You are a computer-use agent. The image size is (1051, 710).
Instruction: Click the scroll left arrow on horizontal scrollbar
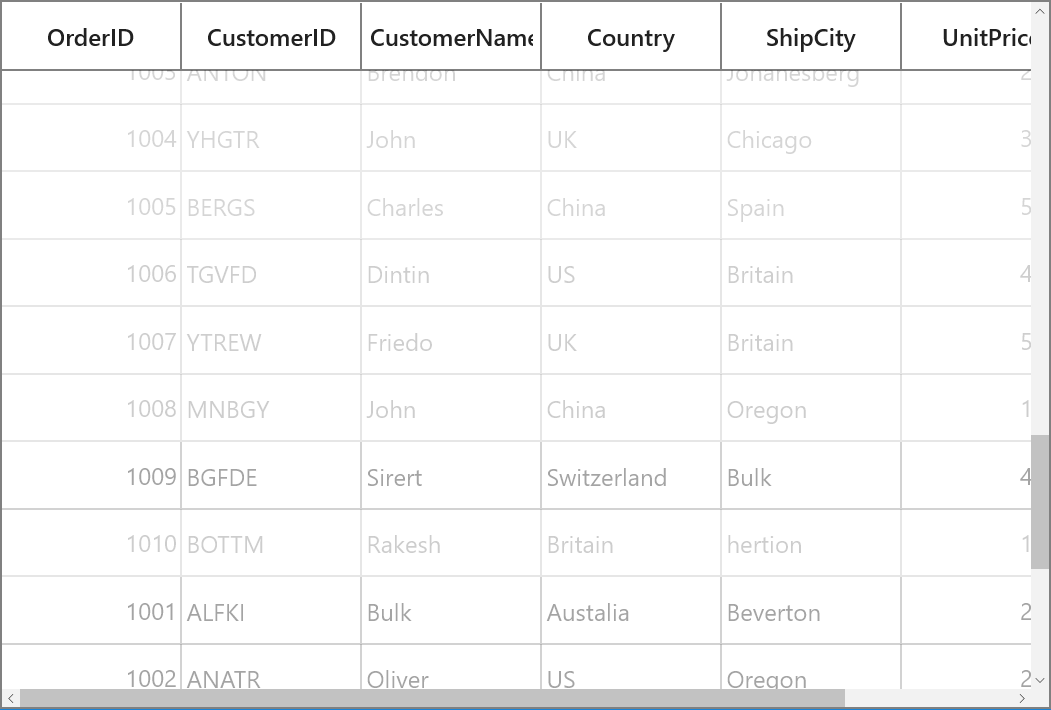click(x=11, y=699)
